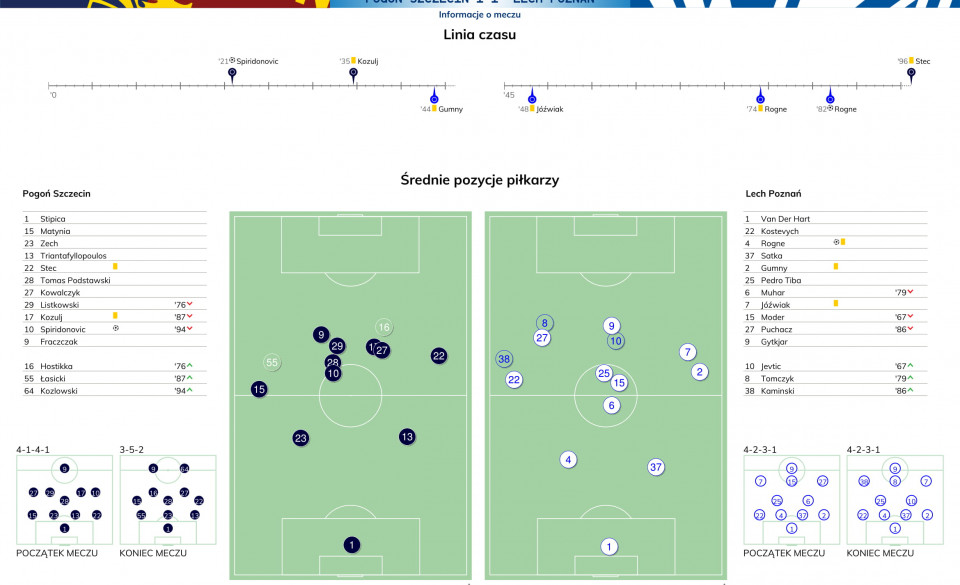The image size is (960, 585).
Task: Open Pogoń POCZĄTEK MECZU 4-1-4-1 formation thumbnail
Action: [x=64, y=500]
